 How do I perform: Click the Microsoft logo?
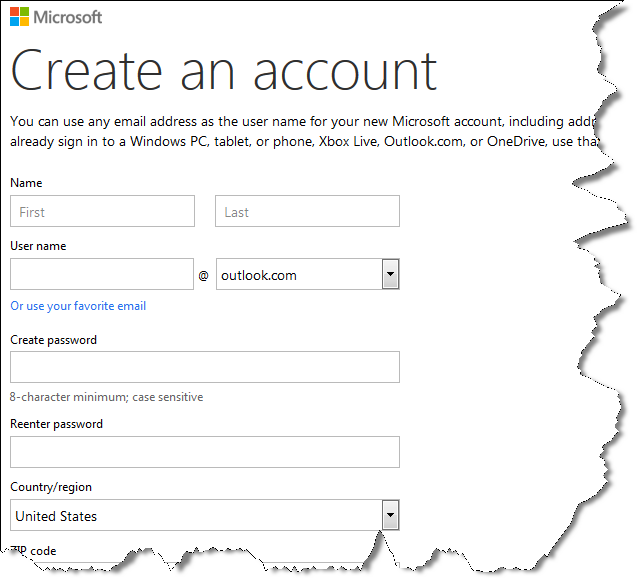(56, 17)
